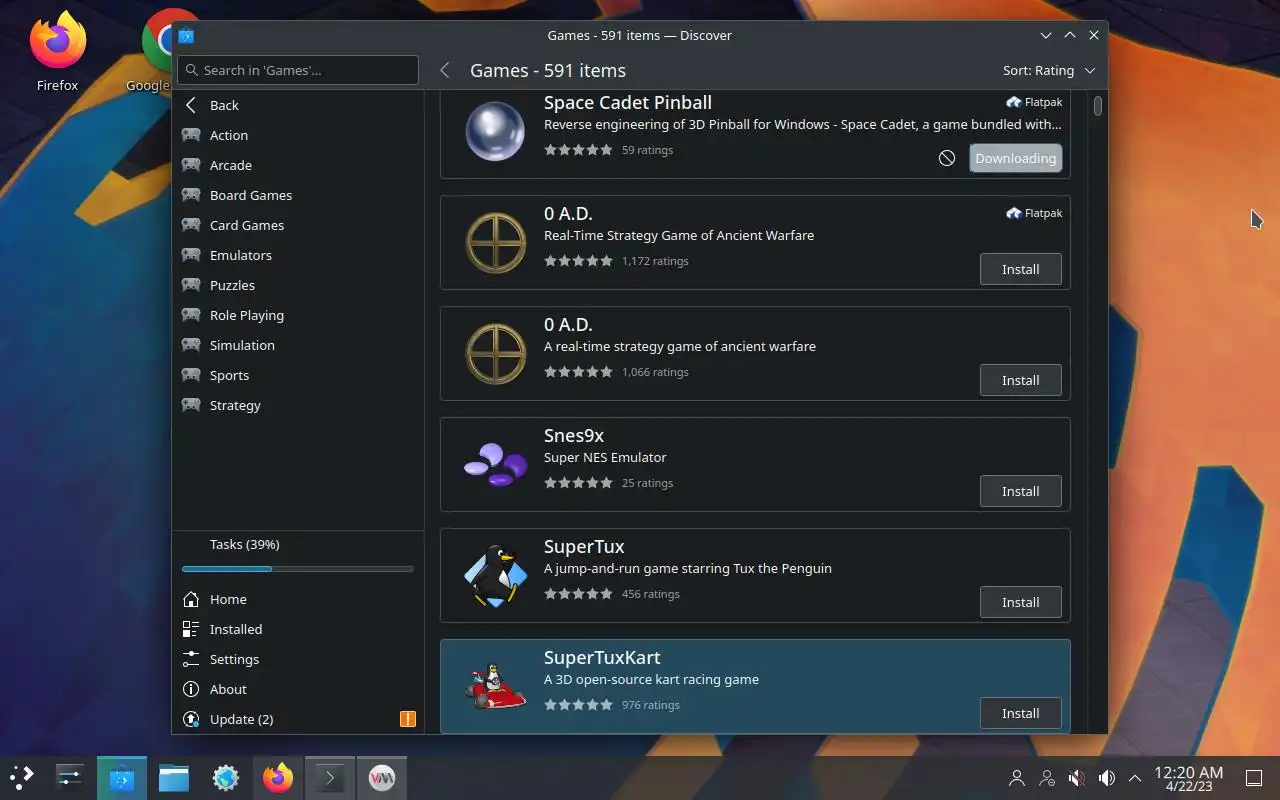
Task: Click the user icon in the system tray
Action: coord(1017,778)
